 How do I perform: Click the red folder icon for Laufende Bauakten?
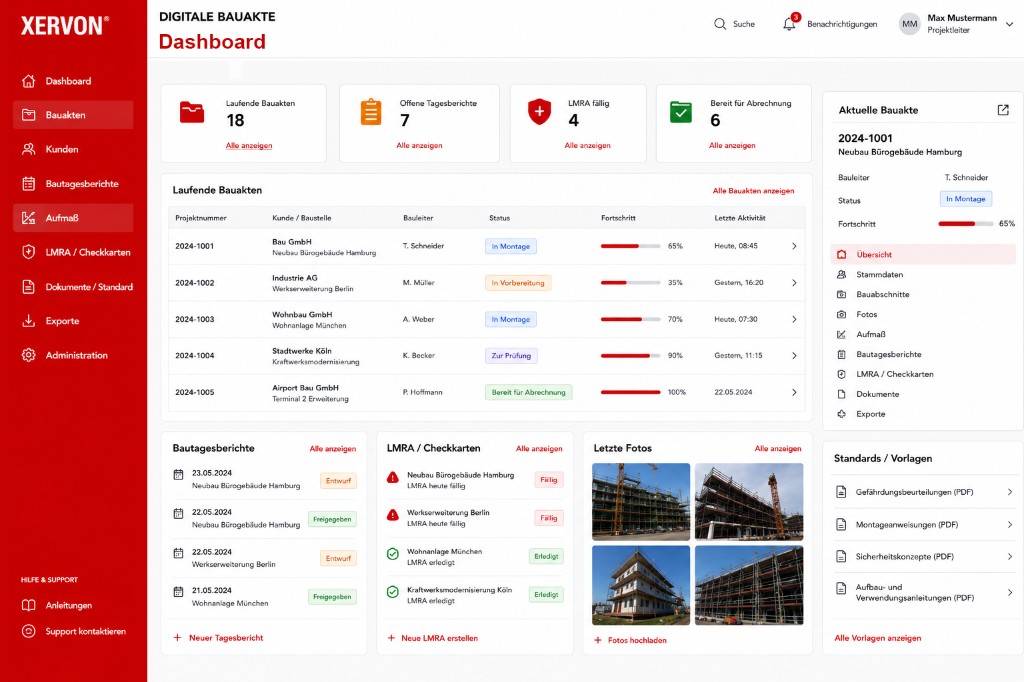click(x=192, y=112)
